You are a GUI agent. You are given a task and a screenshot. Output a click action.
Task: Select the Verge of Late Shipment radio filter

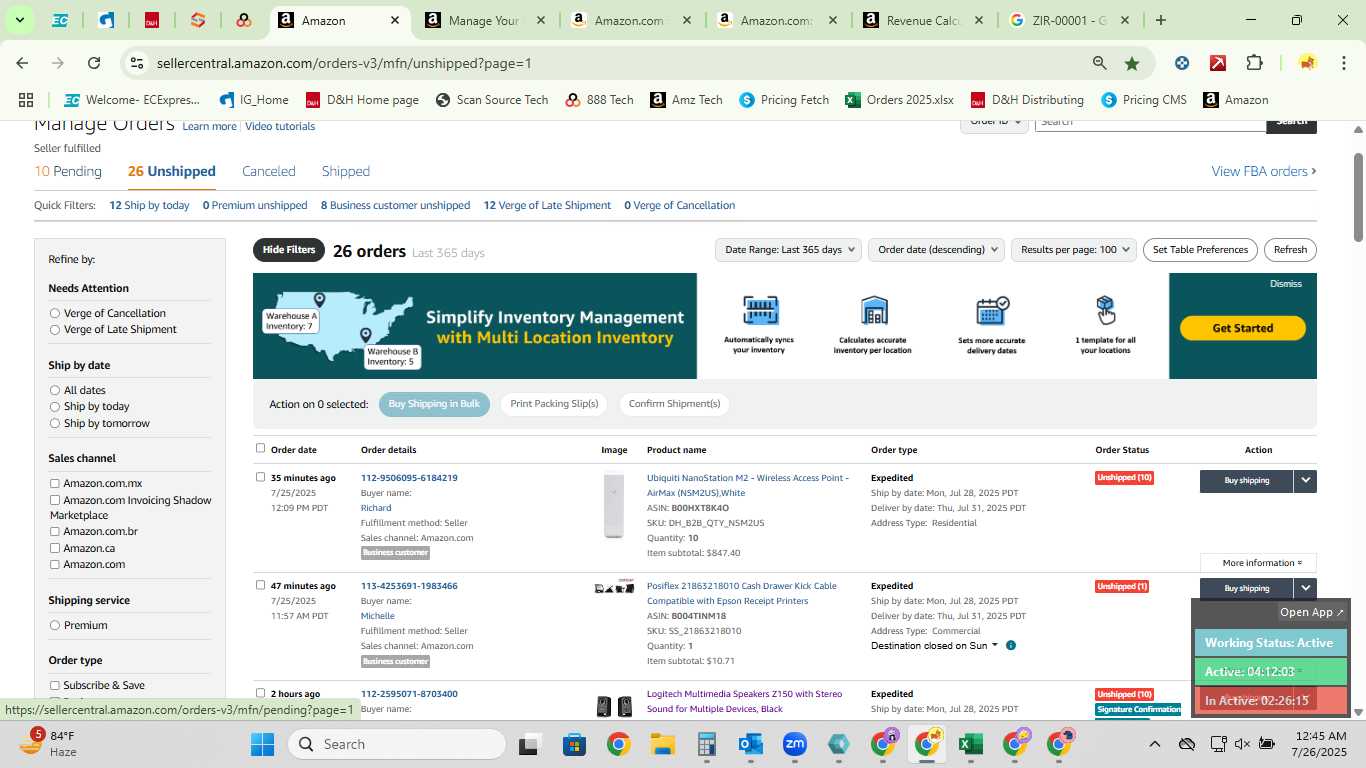click(x=55, y=329)
